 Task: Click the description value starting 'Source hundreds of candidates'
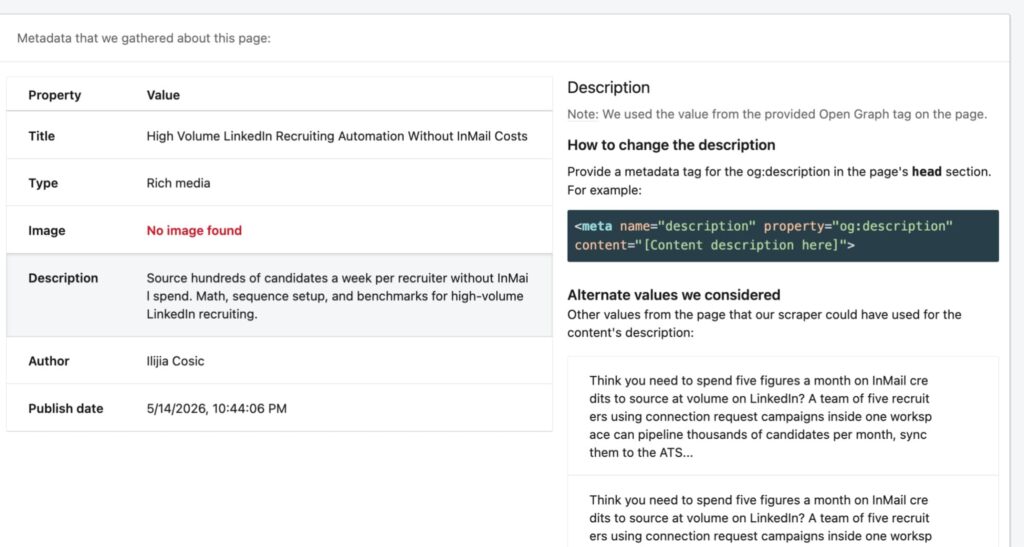(337, 296)
